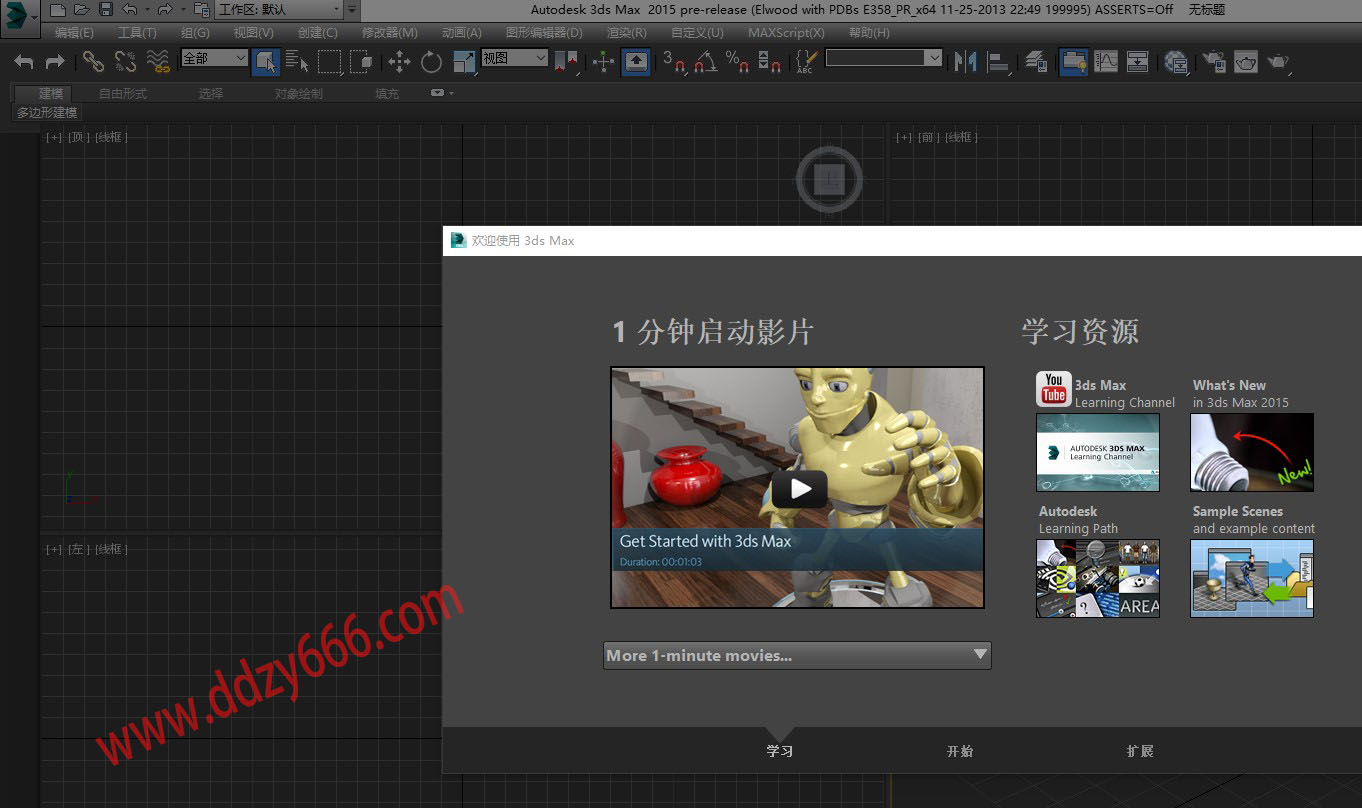
Task: Open the Schematic View icon
Action: (x=1138, y=62)
